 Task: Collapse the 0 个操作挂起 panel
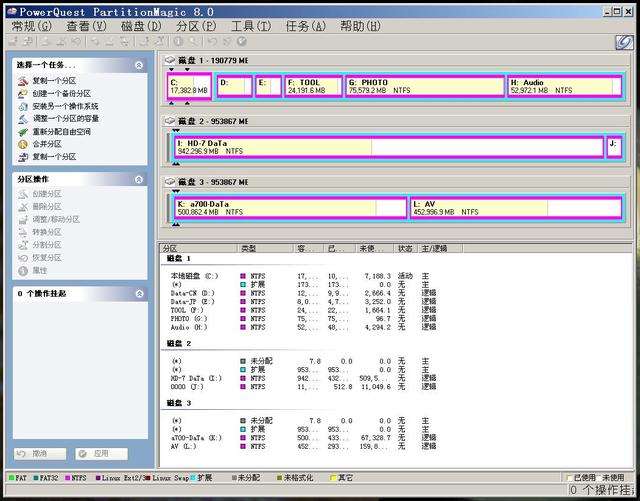click(139, 294)
